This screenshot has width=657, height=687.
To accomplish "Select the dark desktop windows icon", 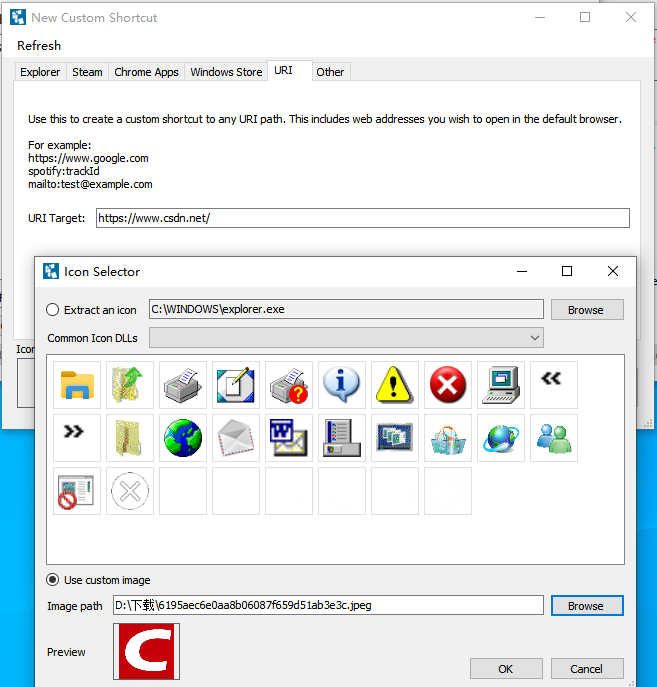I will click(x=395, y=438).
